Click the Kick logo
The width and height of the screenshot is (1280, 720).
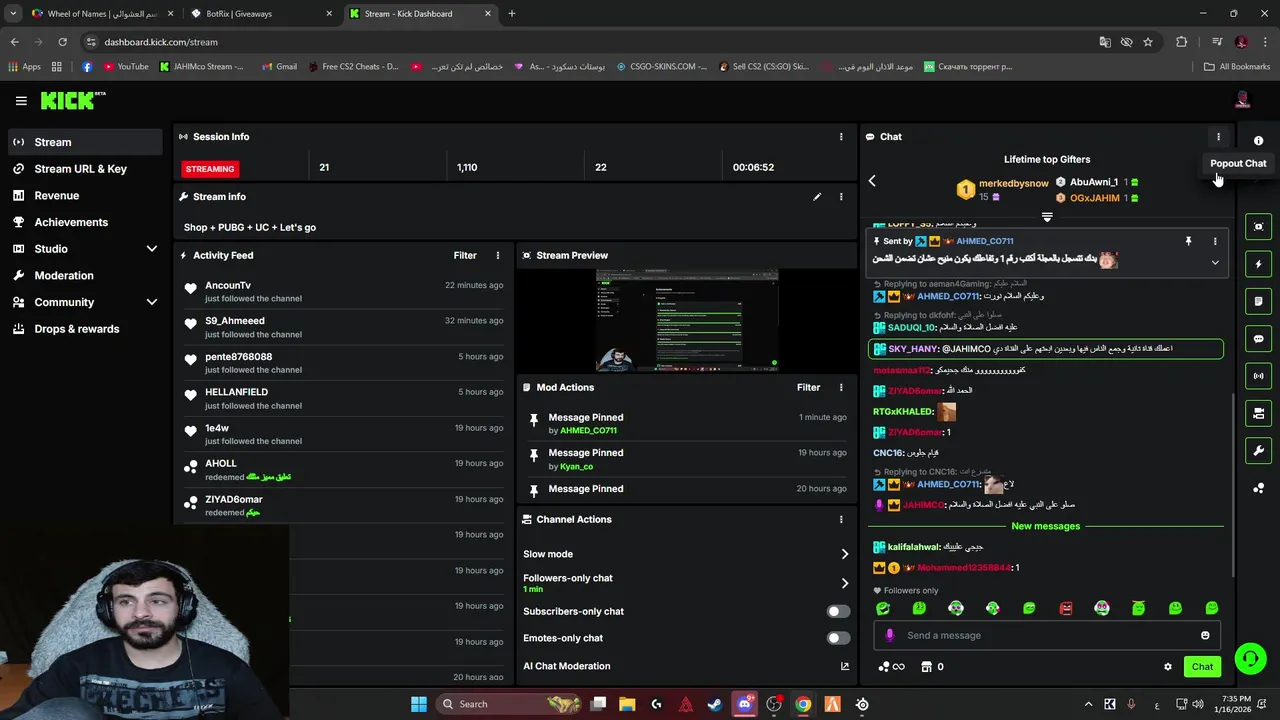tap(72, 100)
